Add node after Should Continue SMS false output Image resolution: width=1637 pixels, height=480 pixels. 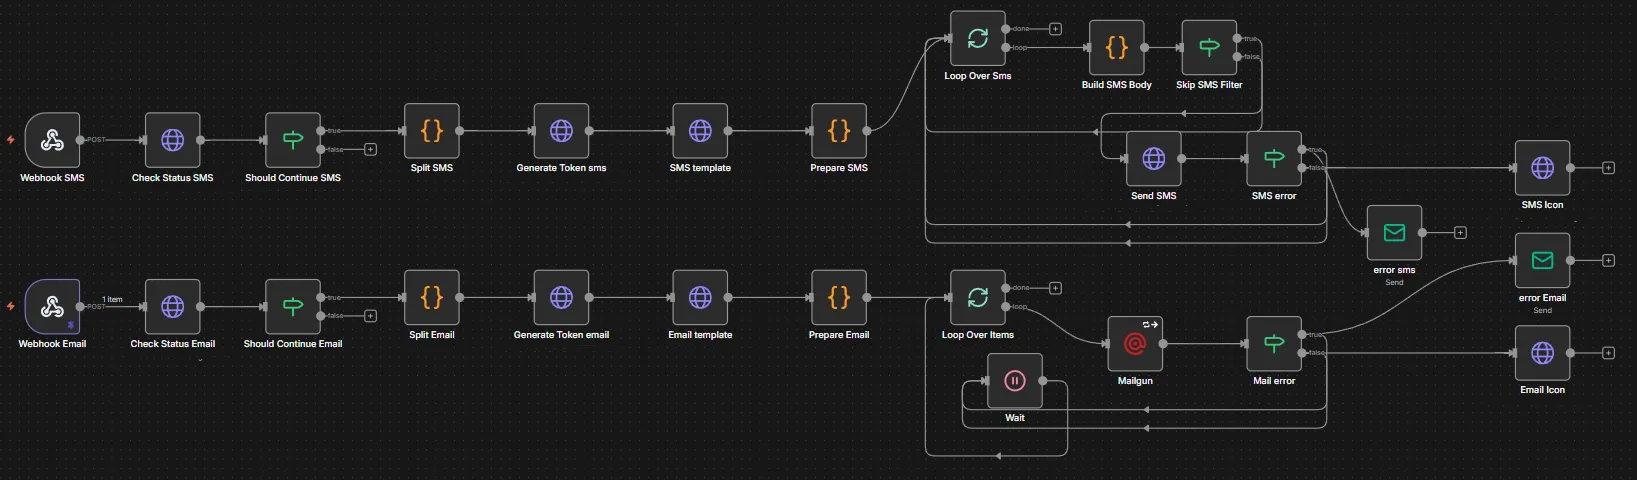pyautogui.click(x=370, y=149)
